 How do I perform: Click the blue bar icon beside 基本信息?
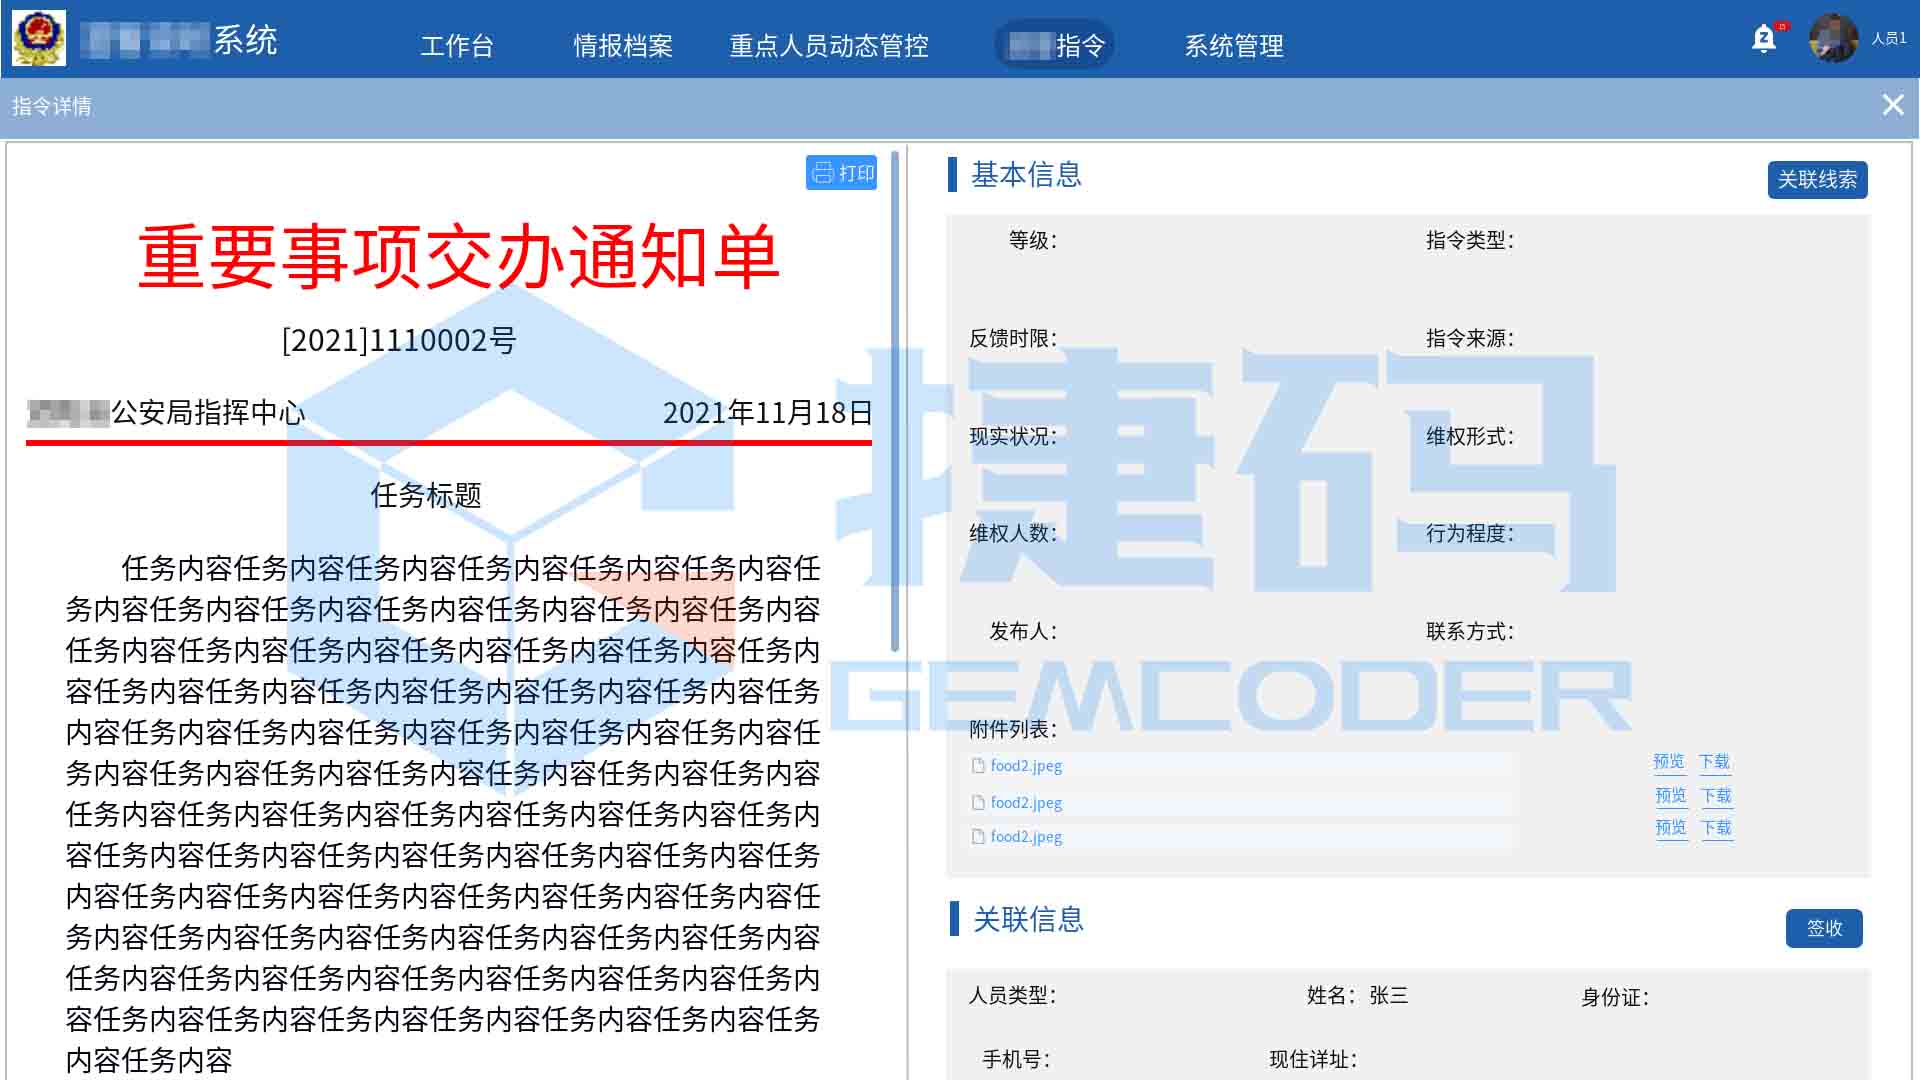tap(953, 176)
